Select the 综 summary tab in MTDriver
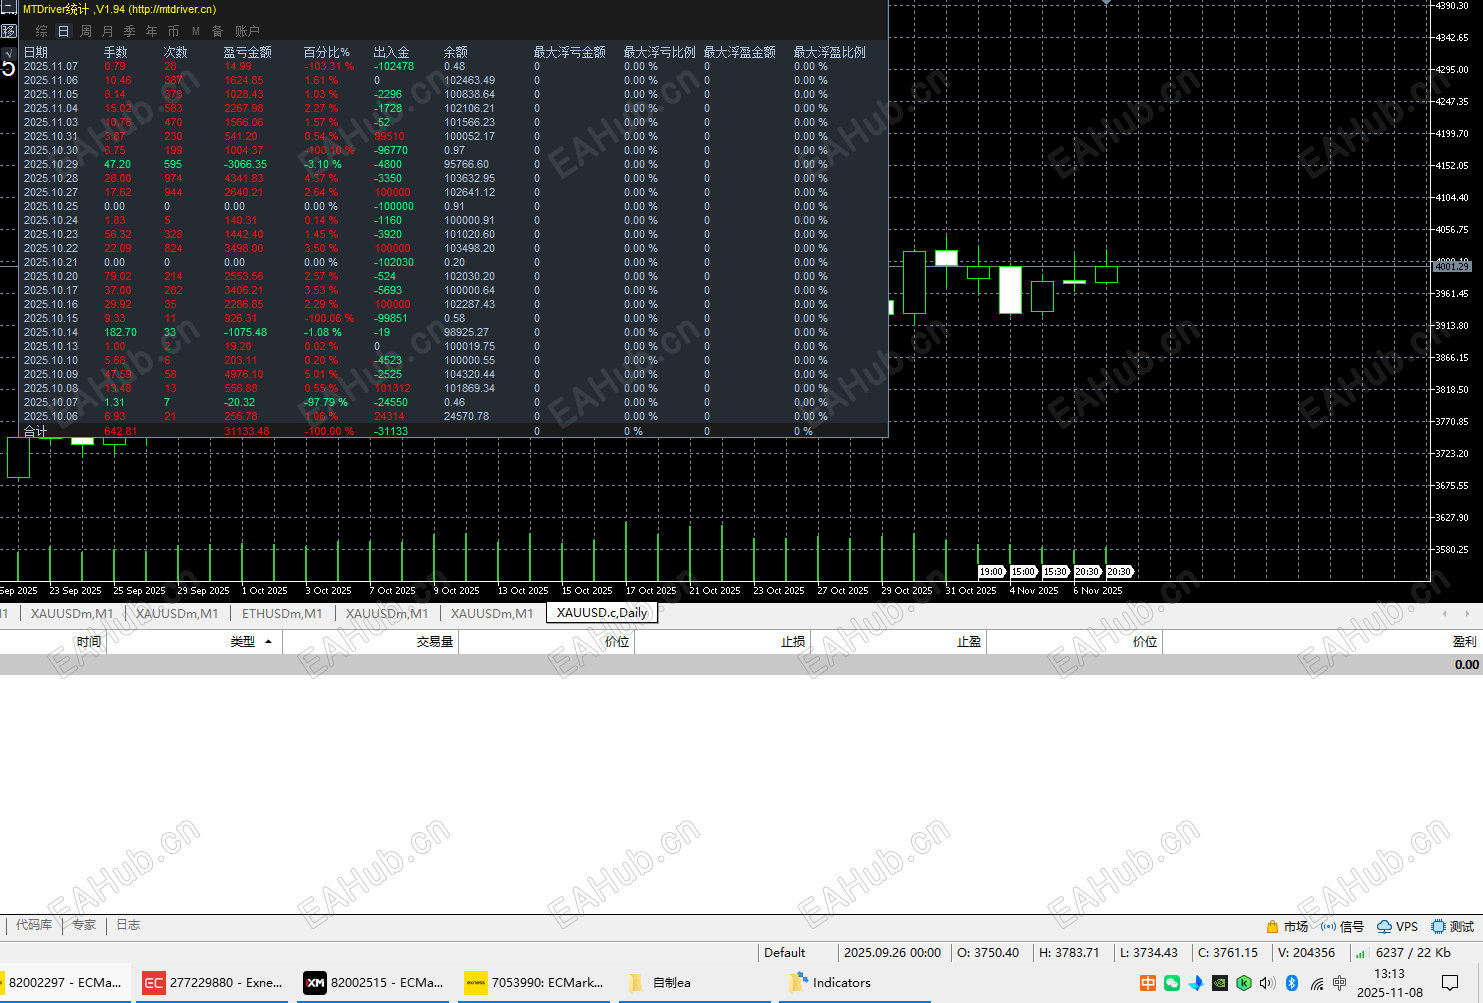The height and width of the screenshot is (1003, 1483). (x=41, y=31)
